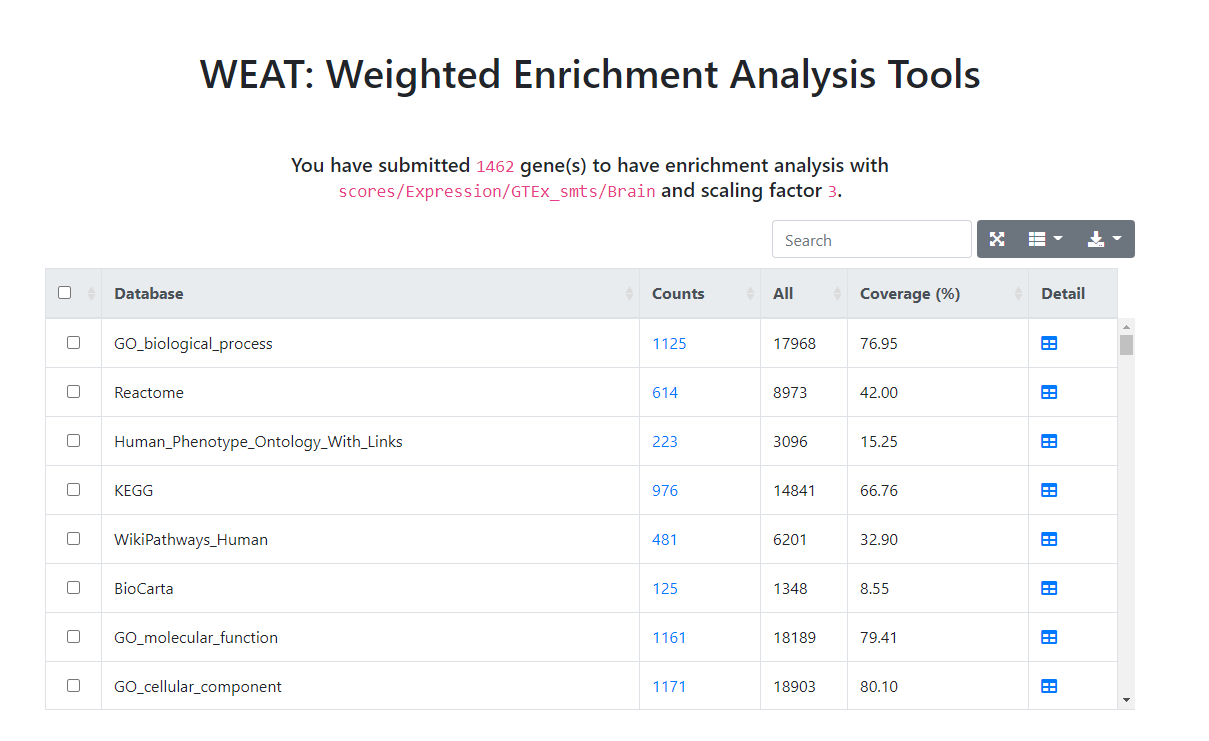Open detail table icon for Reactome

coord(1049,392)
